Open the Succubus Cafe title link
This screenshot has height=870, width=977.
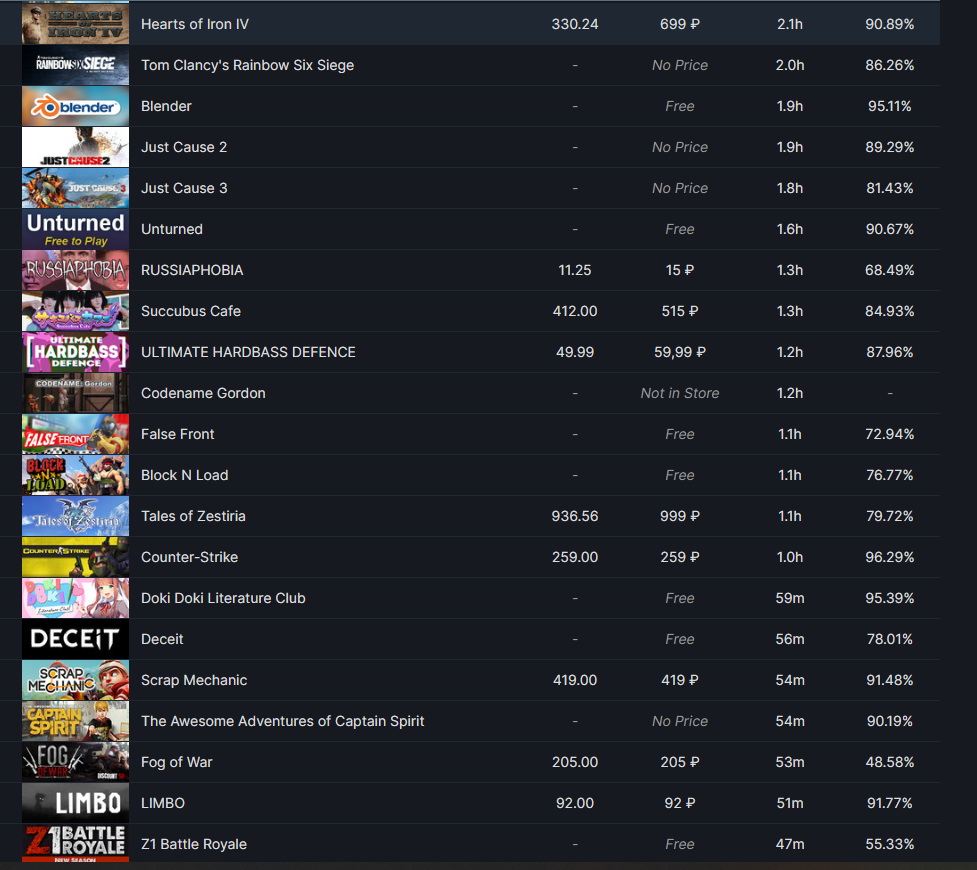pyautogui.click(x=191, y=311)
